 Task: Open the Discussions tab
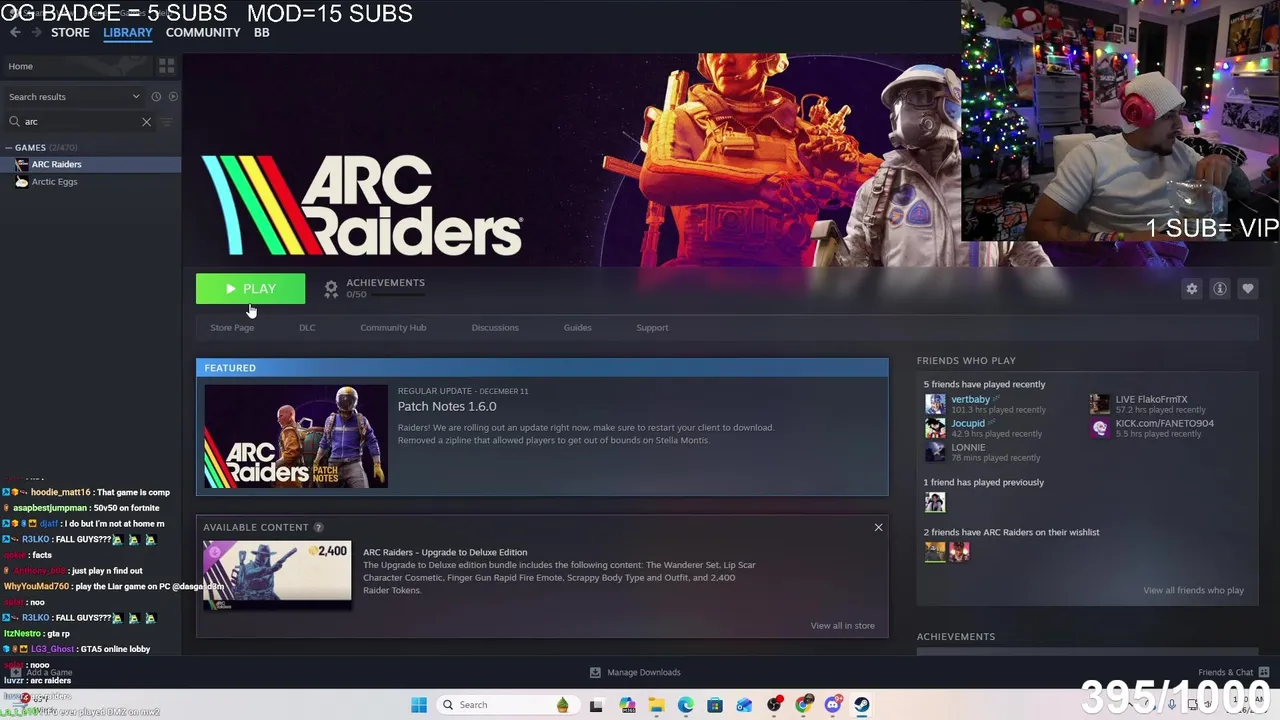coord(495,328)
